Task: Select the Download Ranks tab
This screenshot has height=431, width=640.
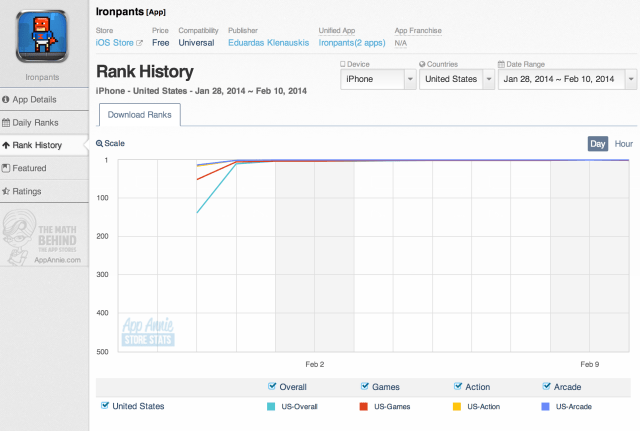Action: [138, 116]
